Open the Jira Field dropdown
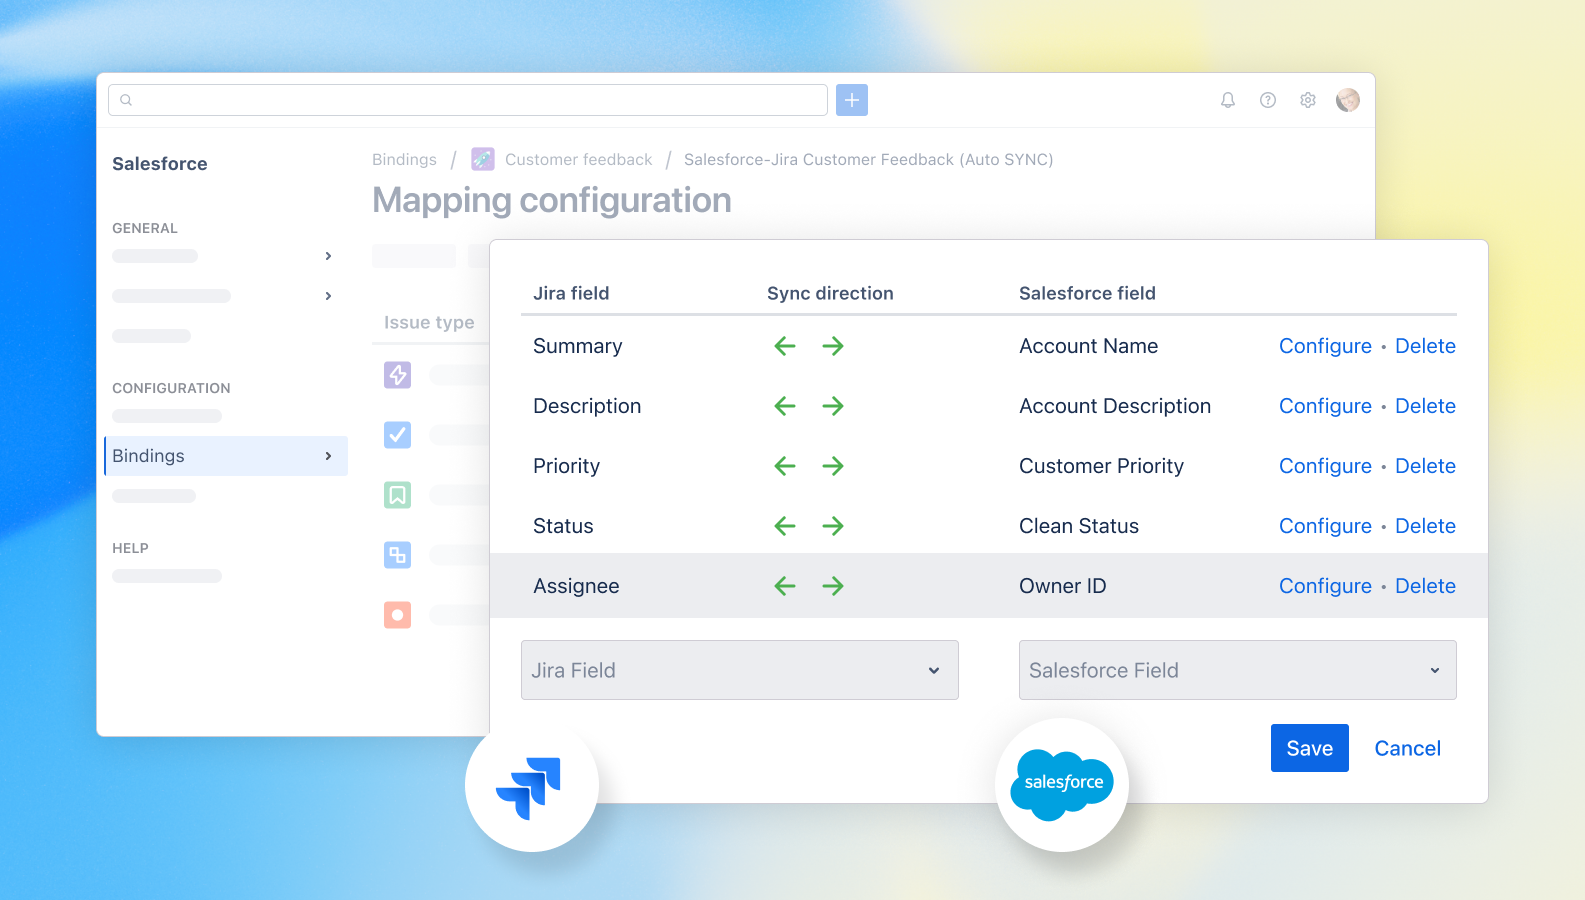The width and height of the screenshot is (1585, 900). 740,670
